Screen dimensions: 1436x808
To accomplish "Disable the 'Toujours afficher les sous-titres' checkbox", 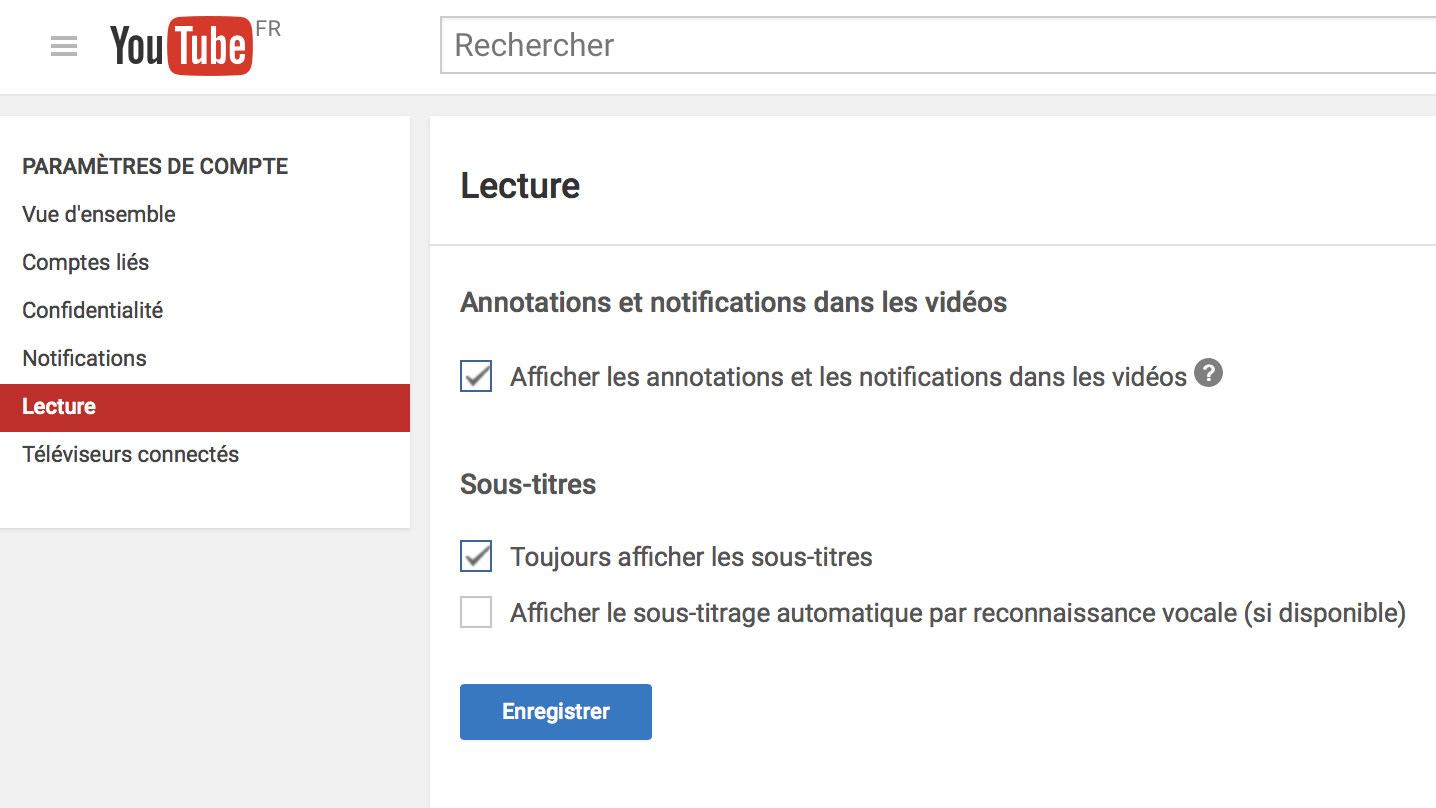I will (x=476, y=557).
